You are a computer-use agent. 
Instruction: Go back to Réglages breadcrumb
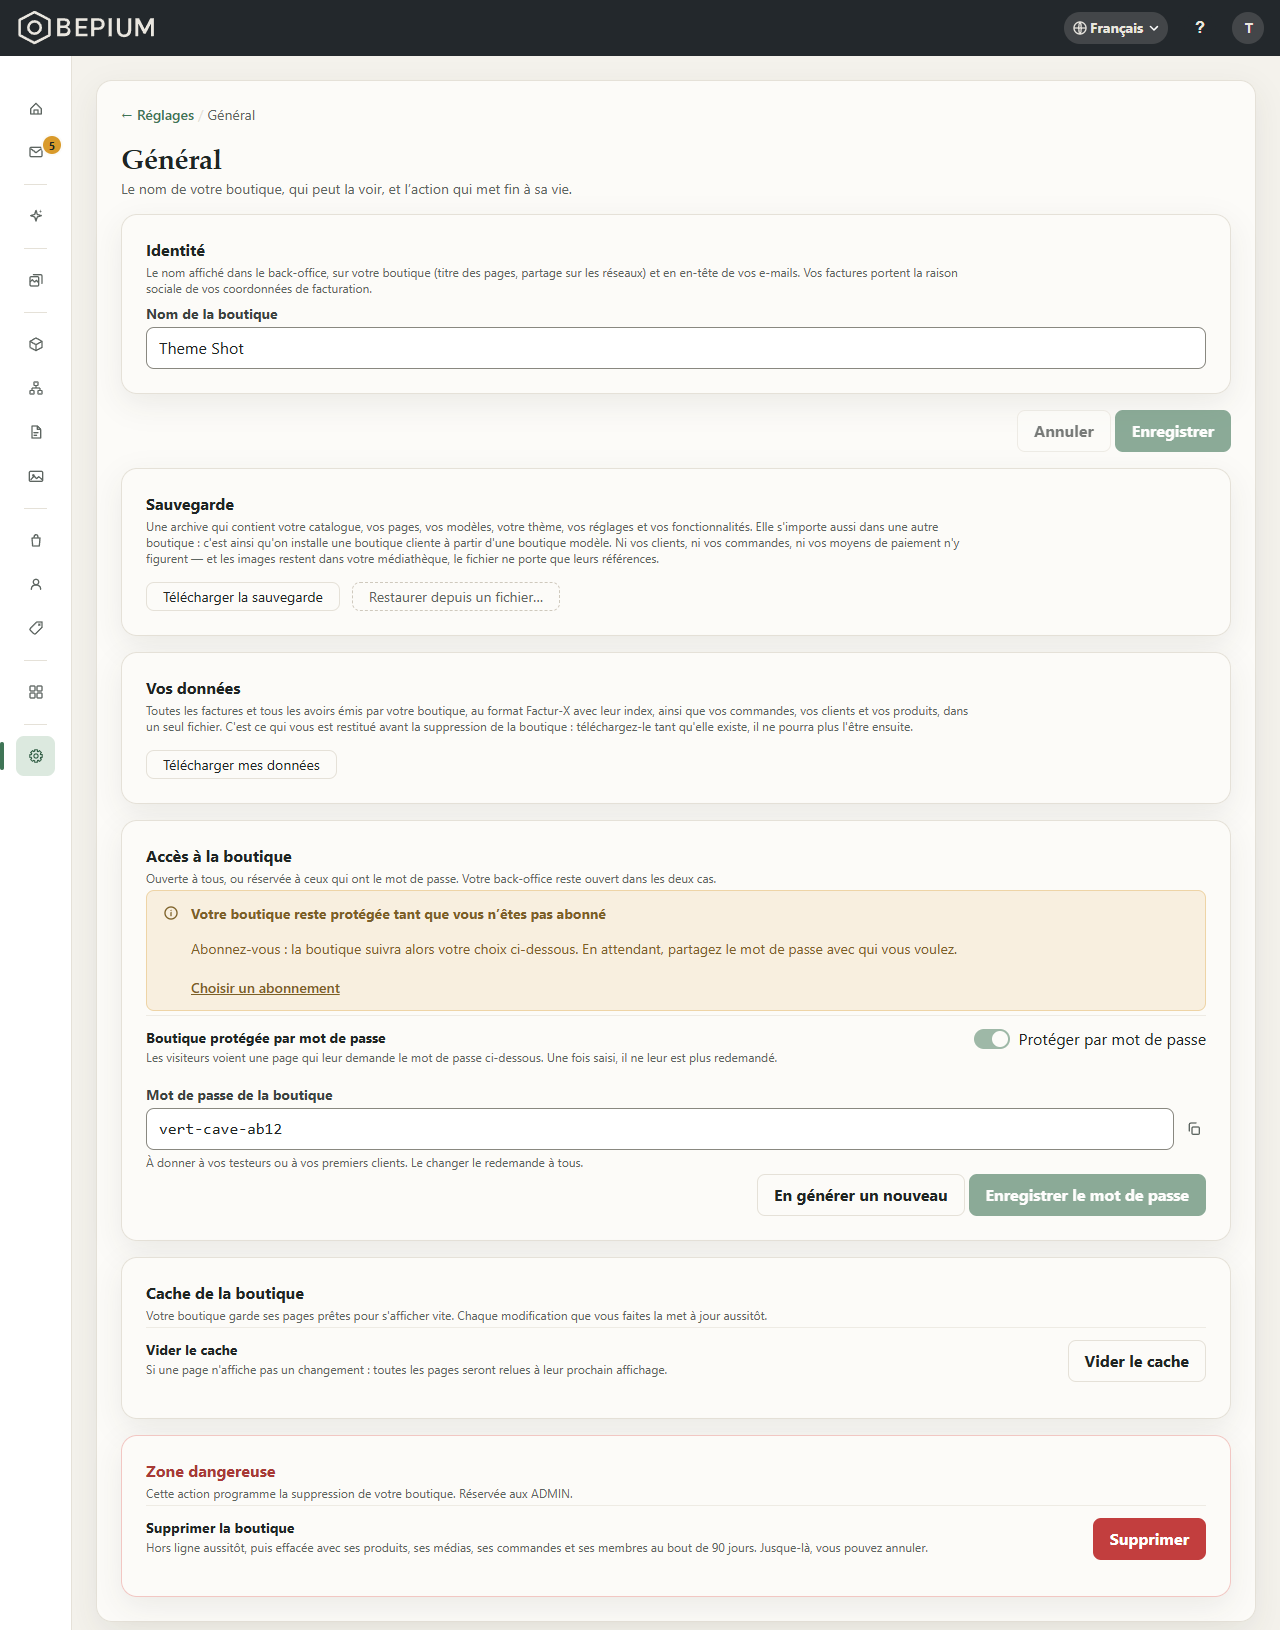[158, 115]
